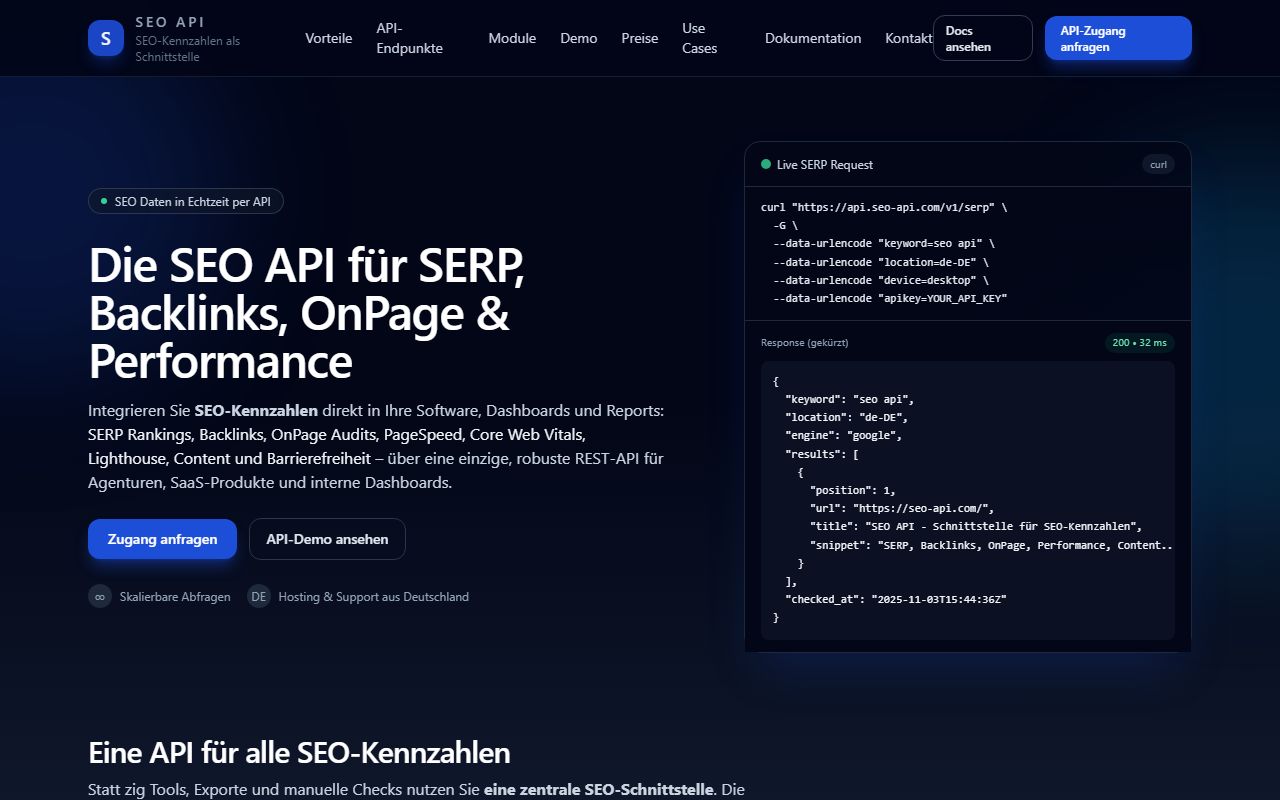The image size is (1280, 800).
Task: Click the SEO API brand name
Action: pyautogui.click(x=170, y=22)
